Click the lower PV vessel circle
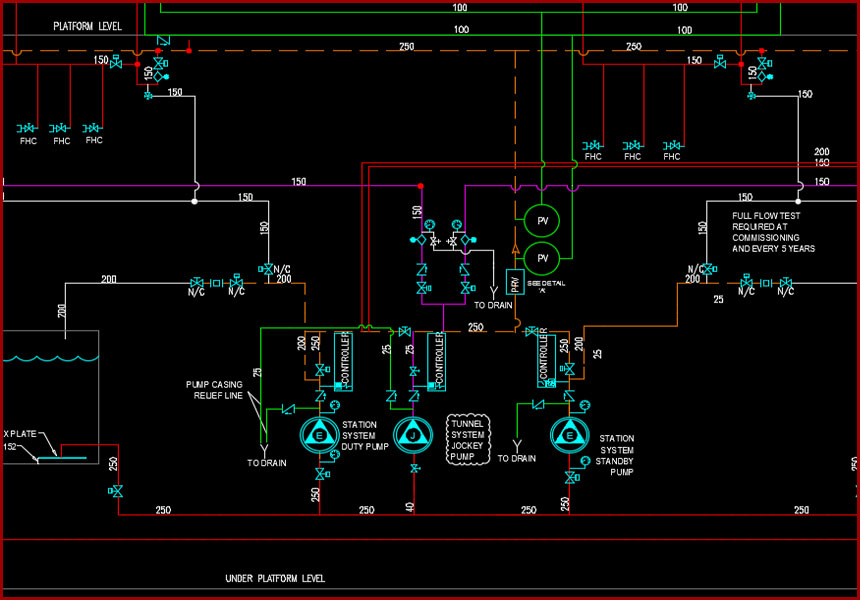The width and height of the screenshot is (860, 600). pos(542,258)
